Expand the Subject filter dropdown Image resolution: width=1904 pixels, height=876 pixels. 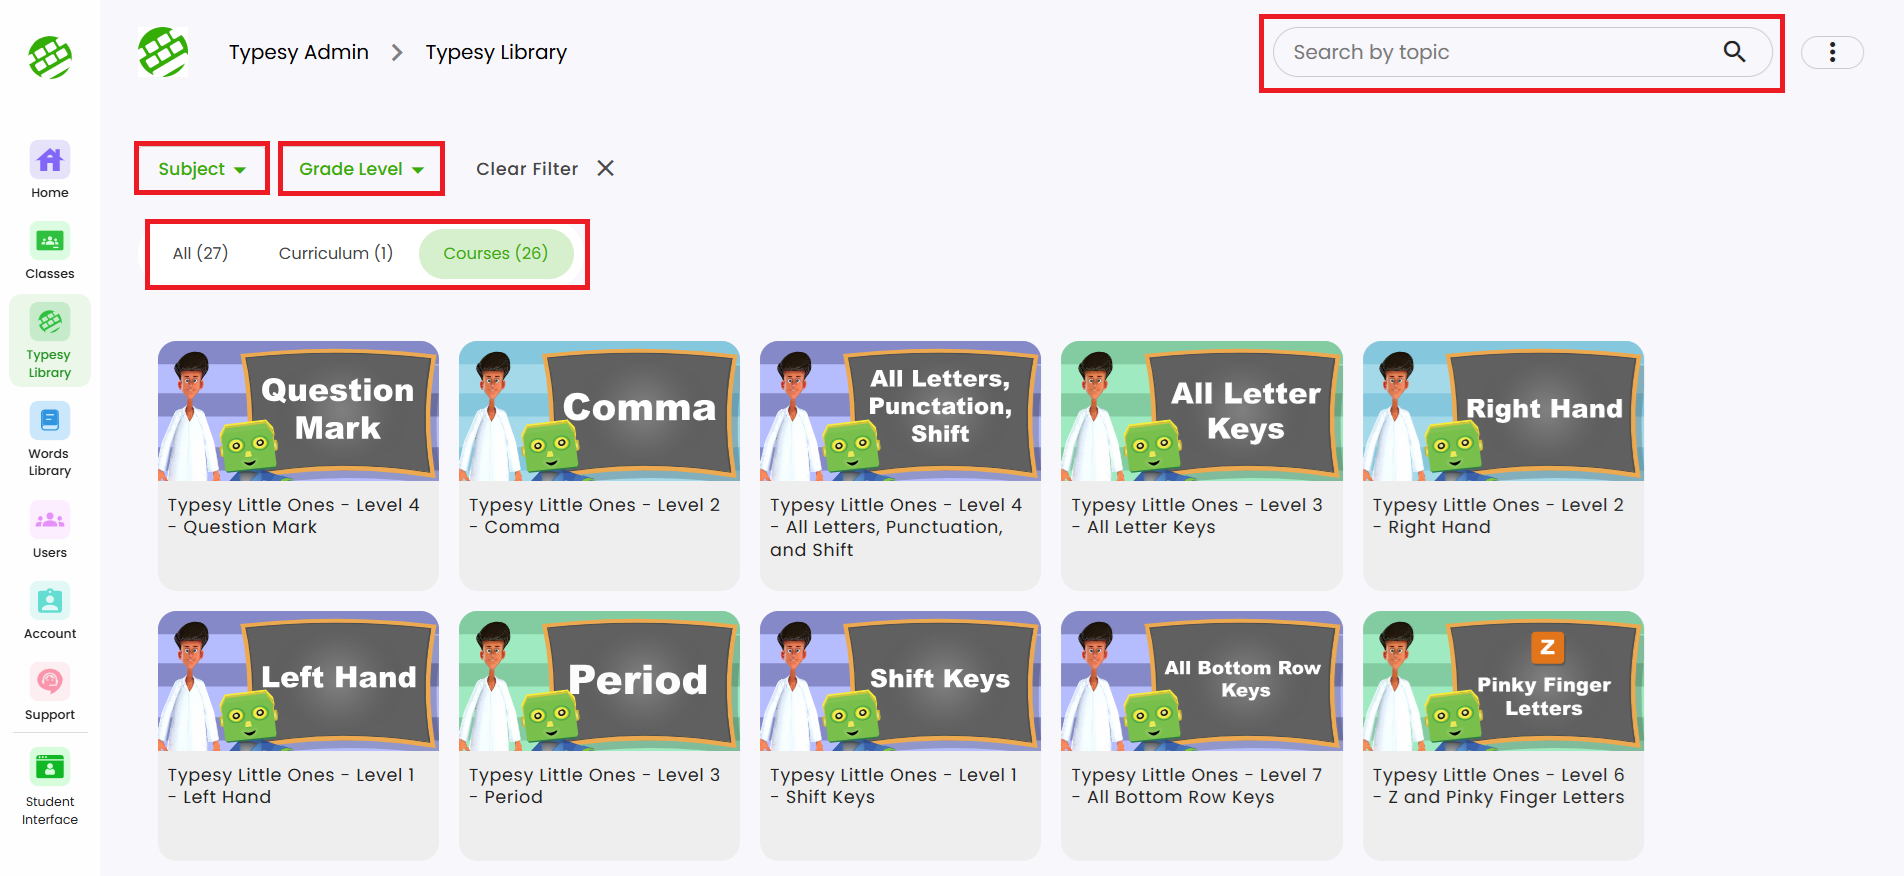[201, 169]
